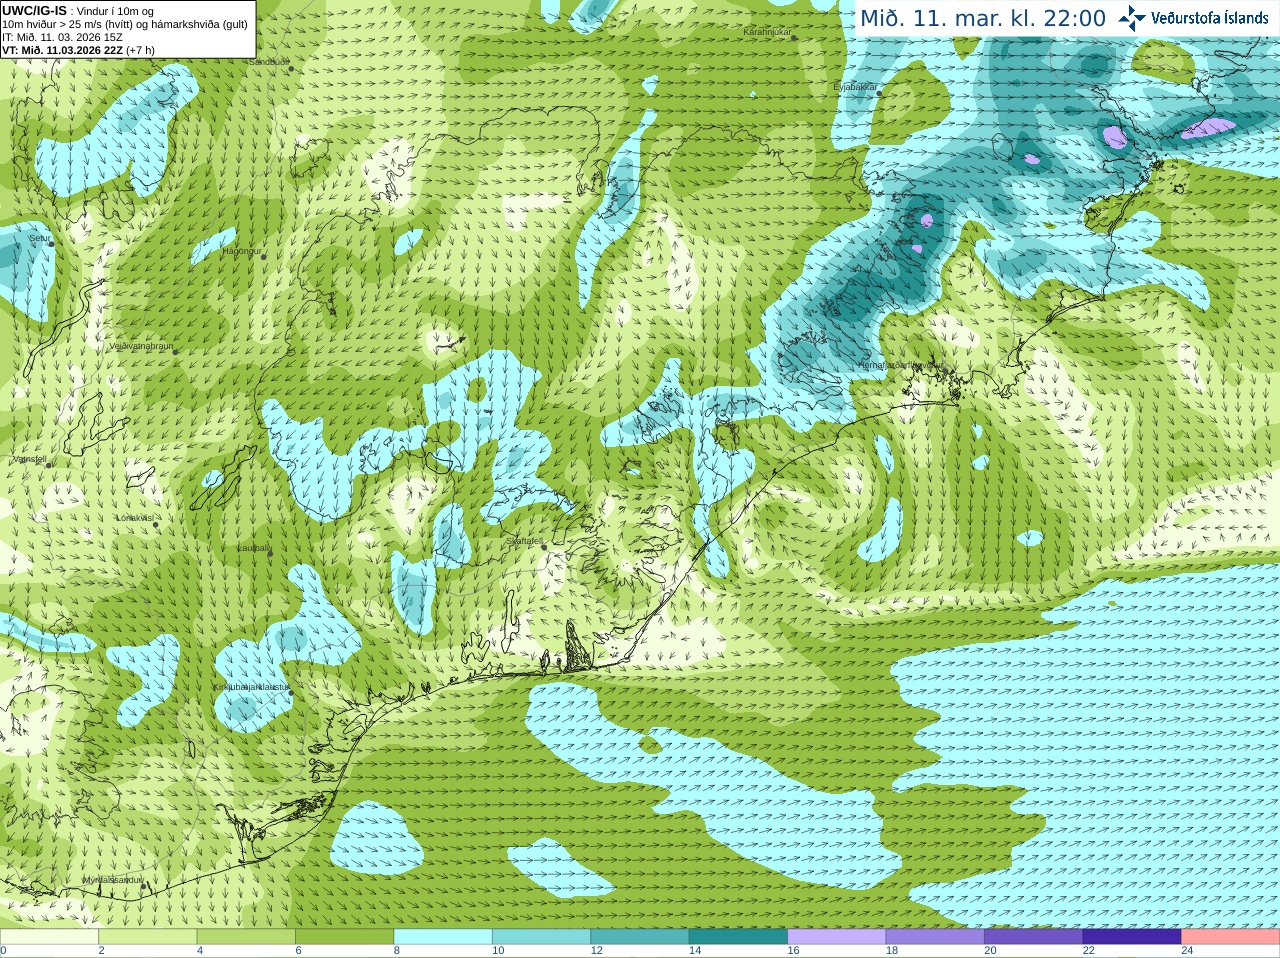1280x958 pixels.
Task: Click the 2–4 m/s light green legend swatch
Action: (147, 937)
